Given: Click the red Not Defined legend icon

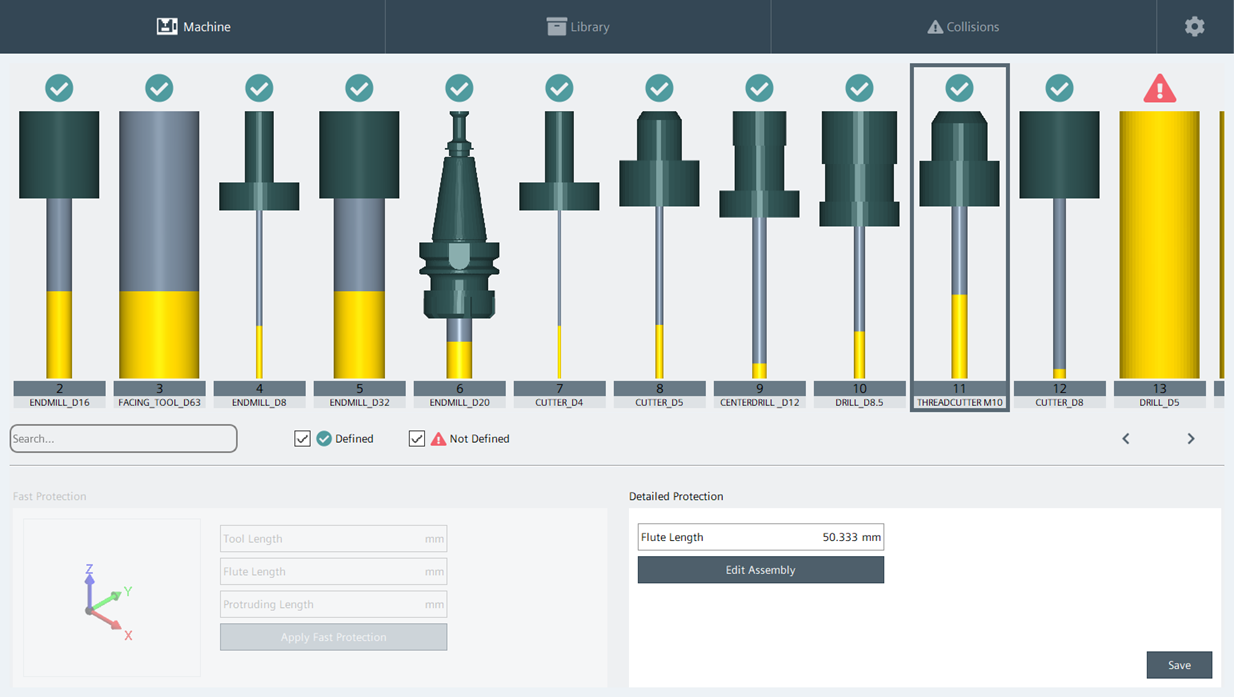Looking at the screenshot, I should pos(438,438).
